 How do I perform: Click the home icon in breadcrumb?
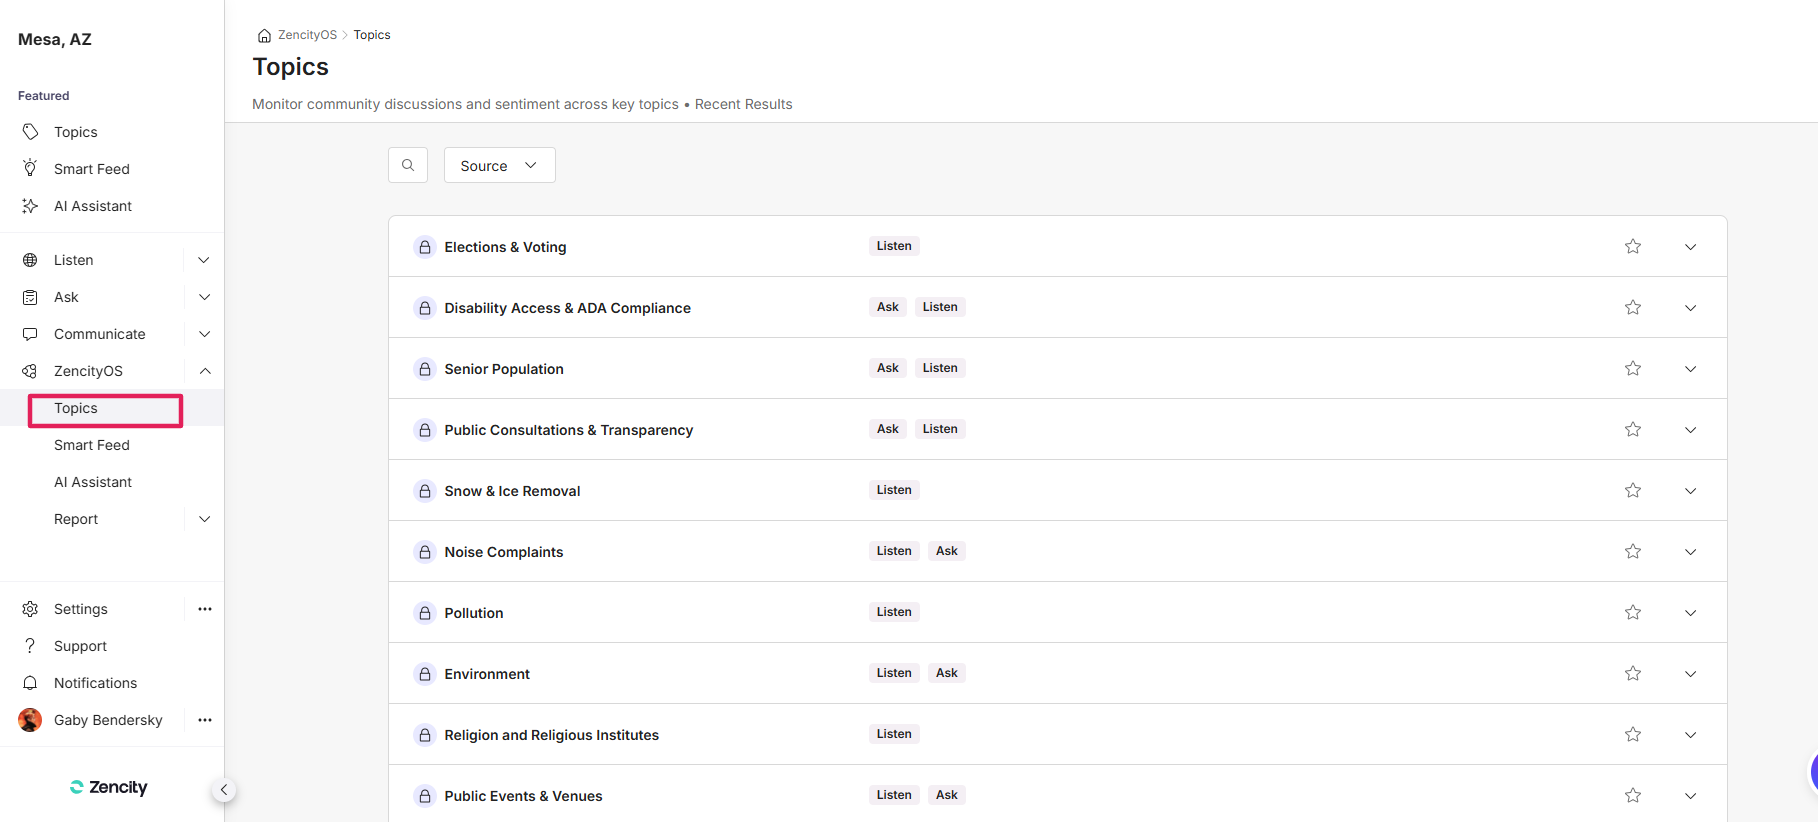(x=264, y=35)
